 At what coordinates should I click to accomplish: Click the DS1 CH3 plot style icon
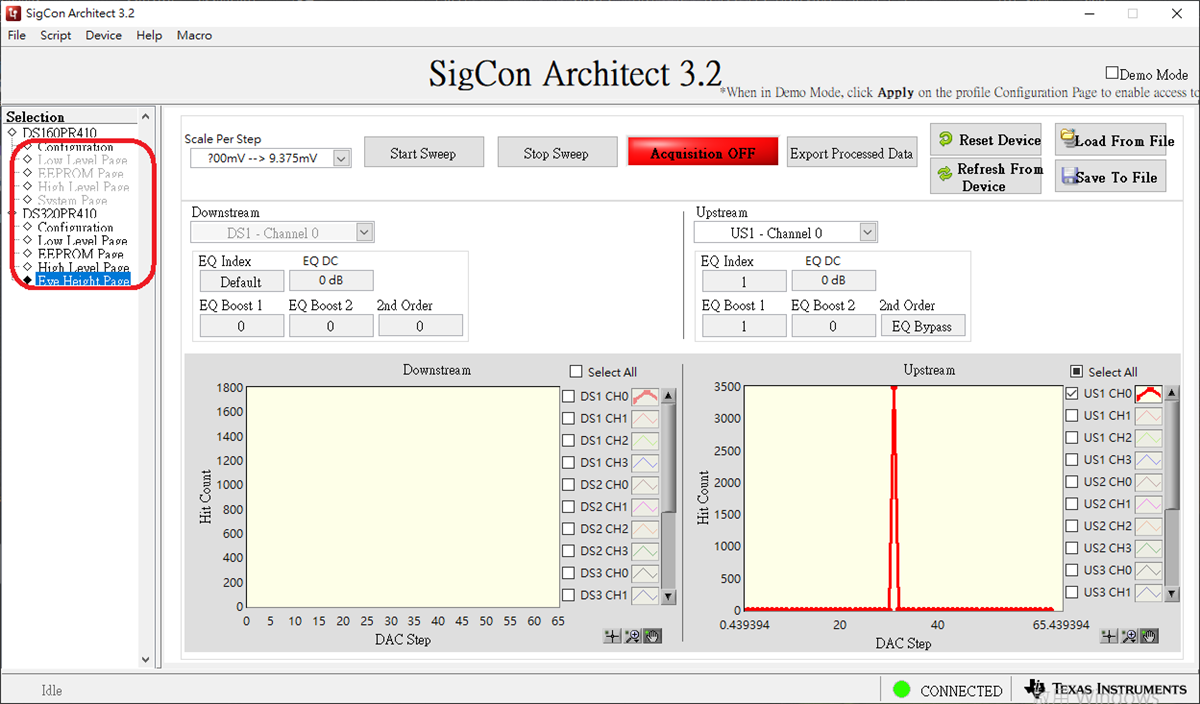645,462
